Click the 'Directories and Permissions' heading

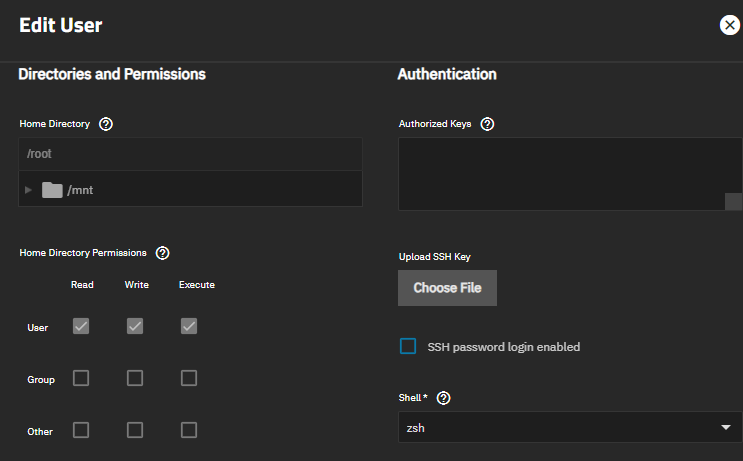(x=112, y=74)
